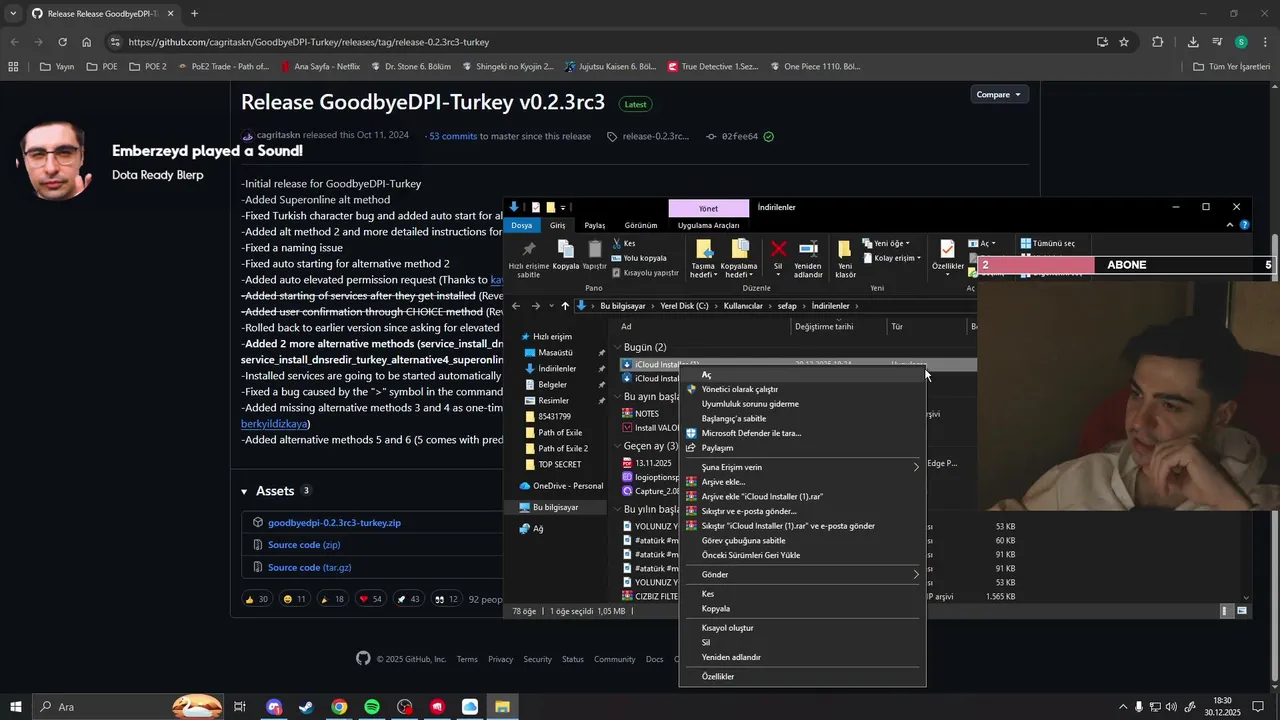Viewport: 1280px width, 720px height.
Task: Open the Compare dropdown on GitHub
Action: (998, 94)
